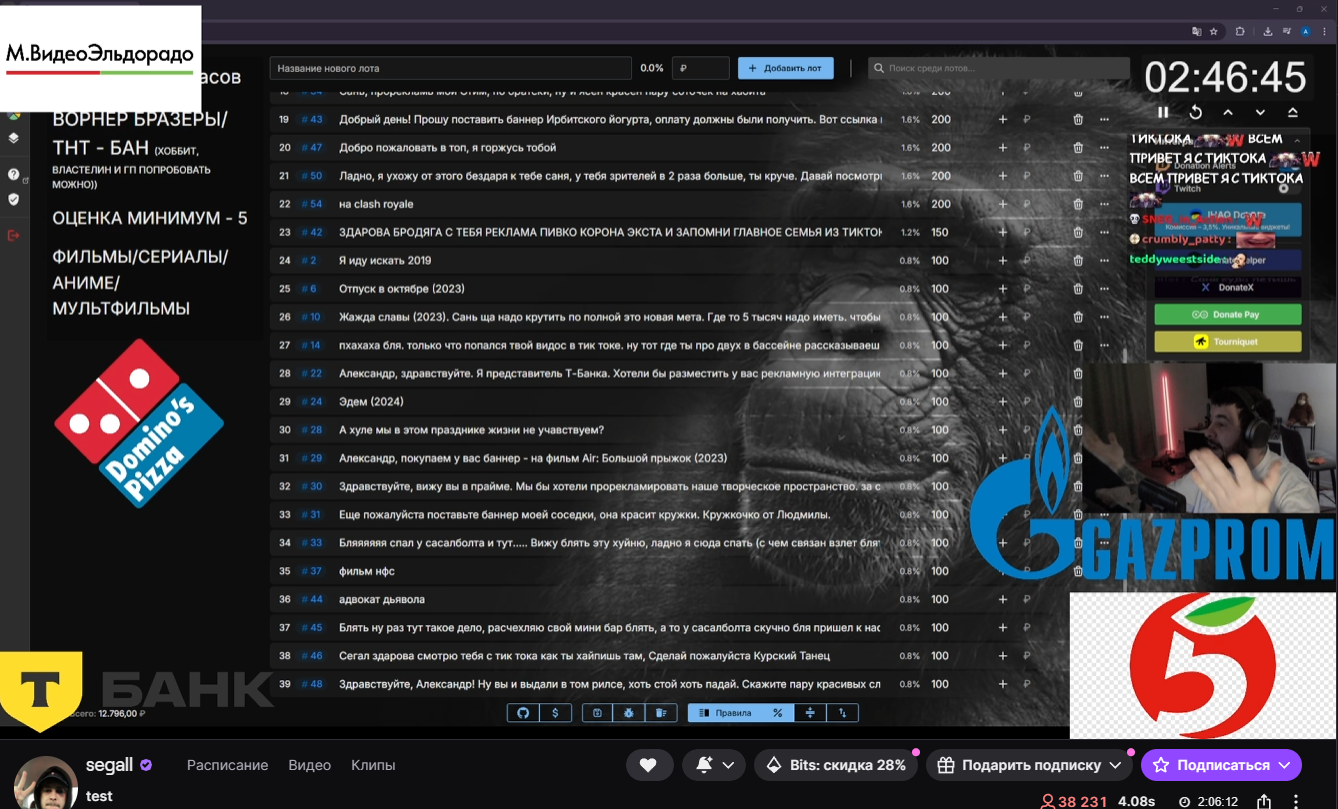Screen dimensions: 1338x809
Task: Click the red logout icon in left sidebar
Action: [x=13, y=236]
